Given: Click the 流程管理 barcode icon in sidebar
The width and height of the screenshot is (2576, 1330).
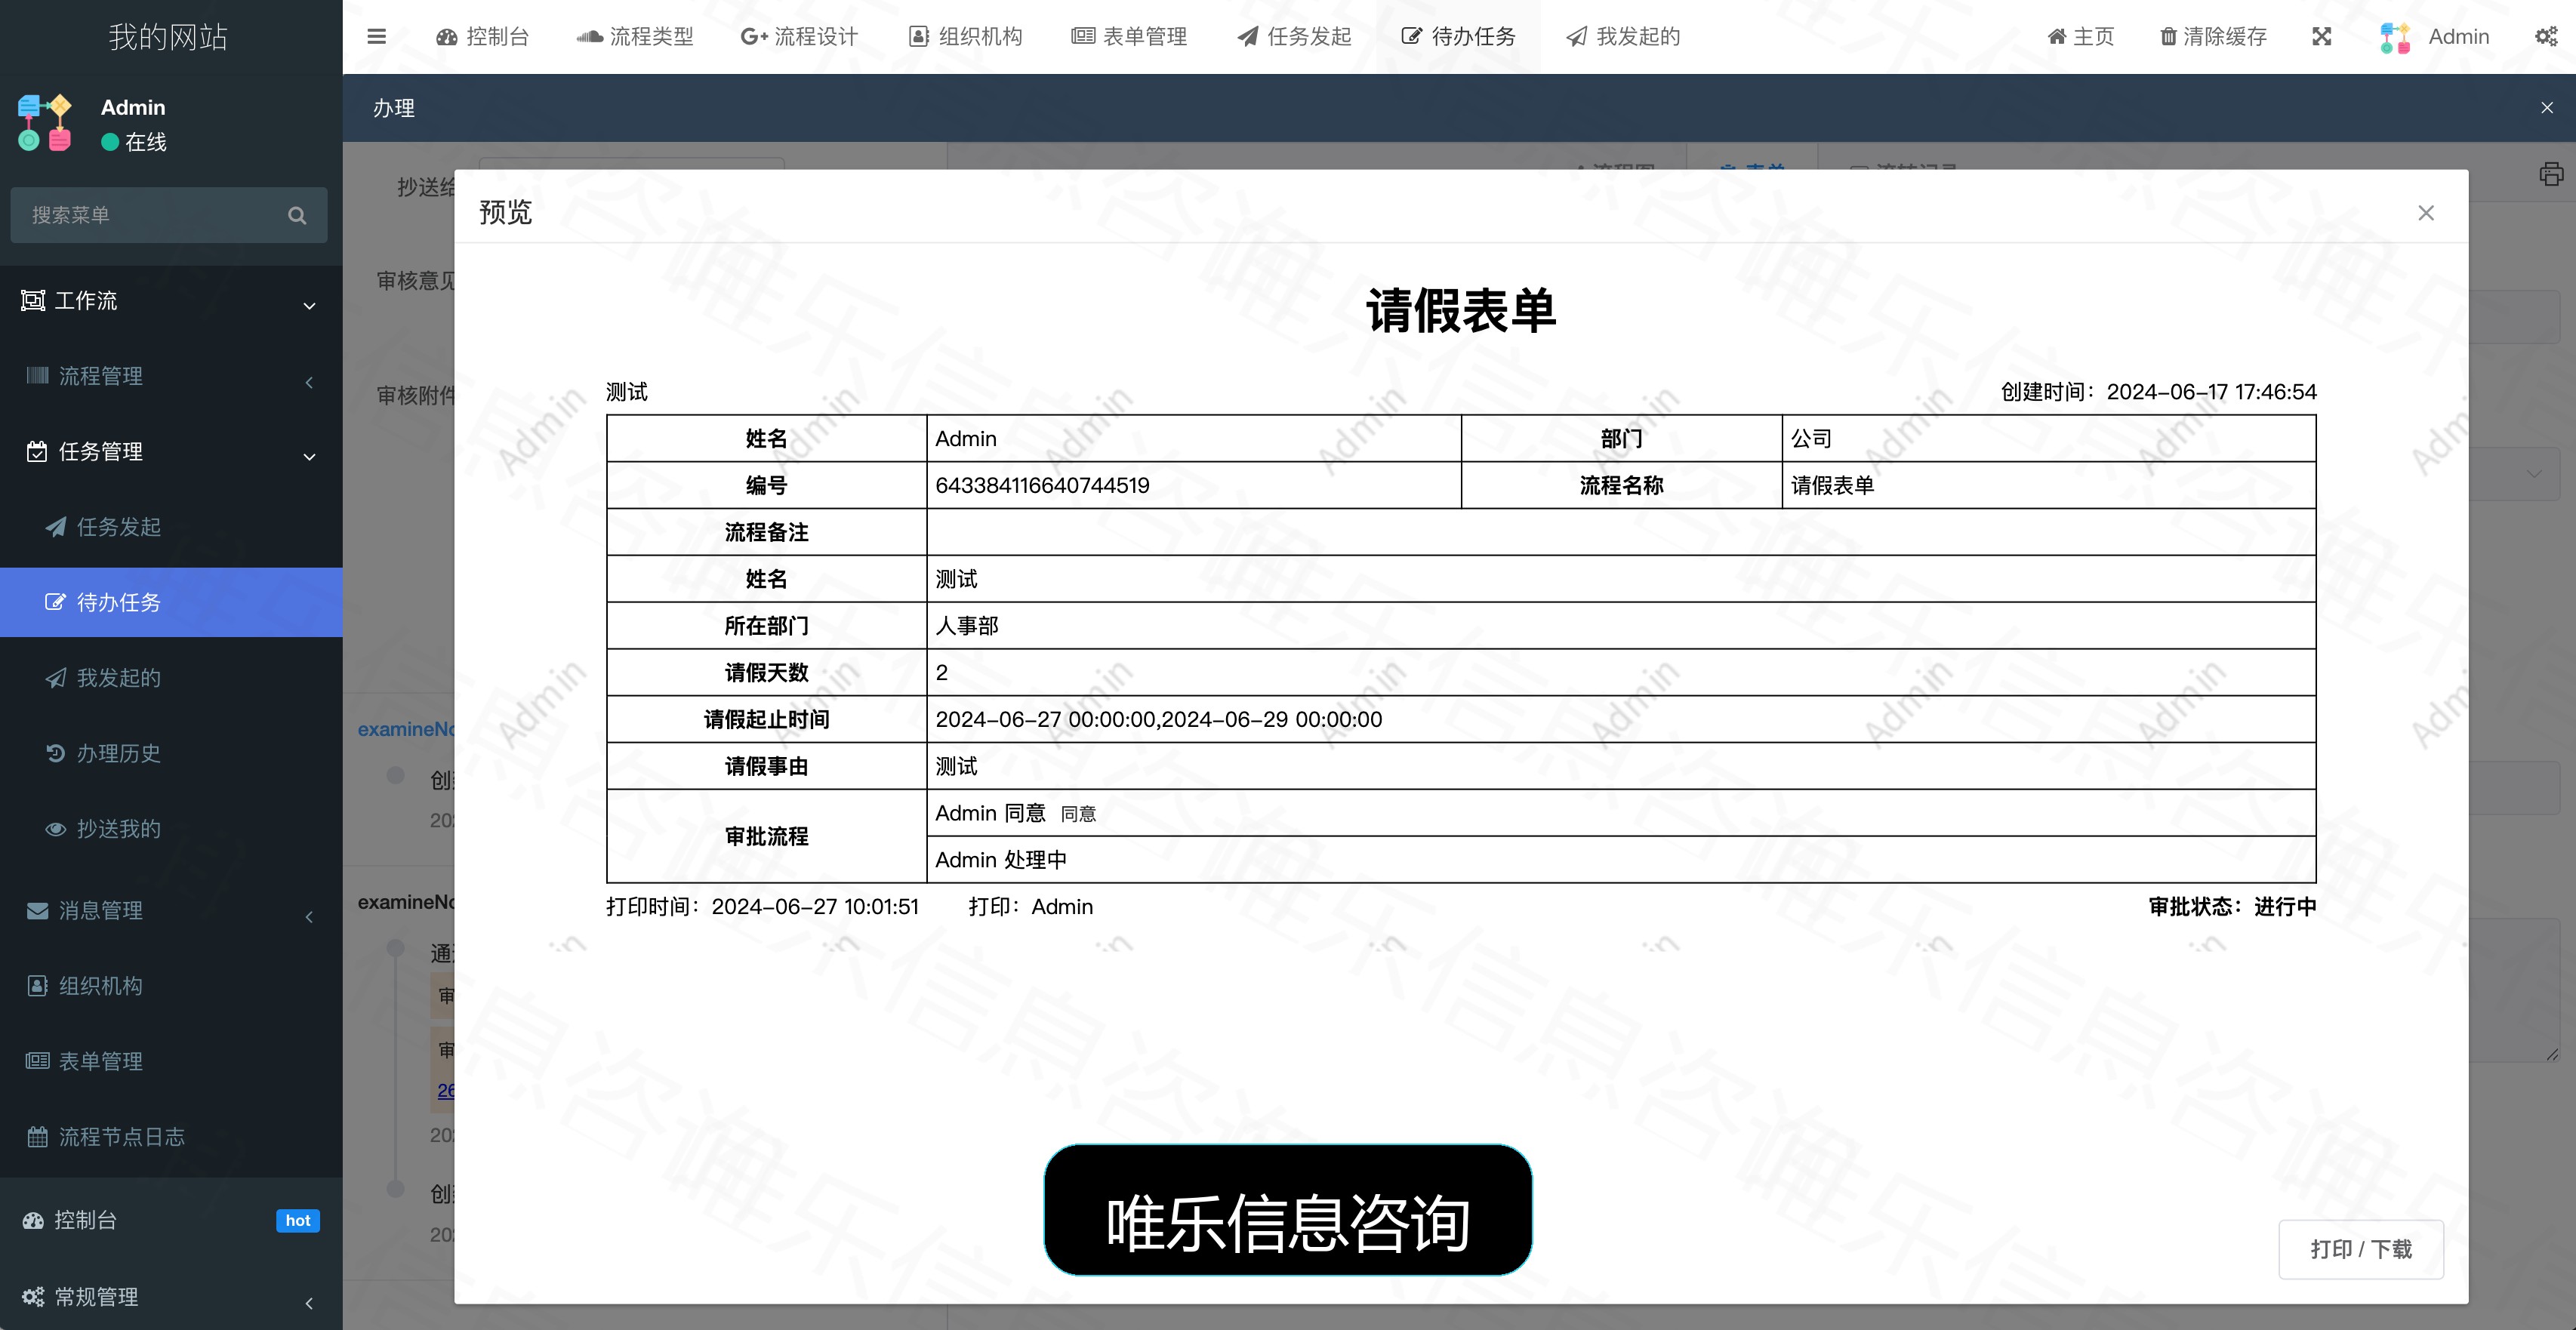Looking at the screenshot, I should (x=37, y=376).
